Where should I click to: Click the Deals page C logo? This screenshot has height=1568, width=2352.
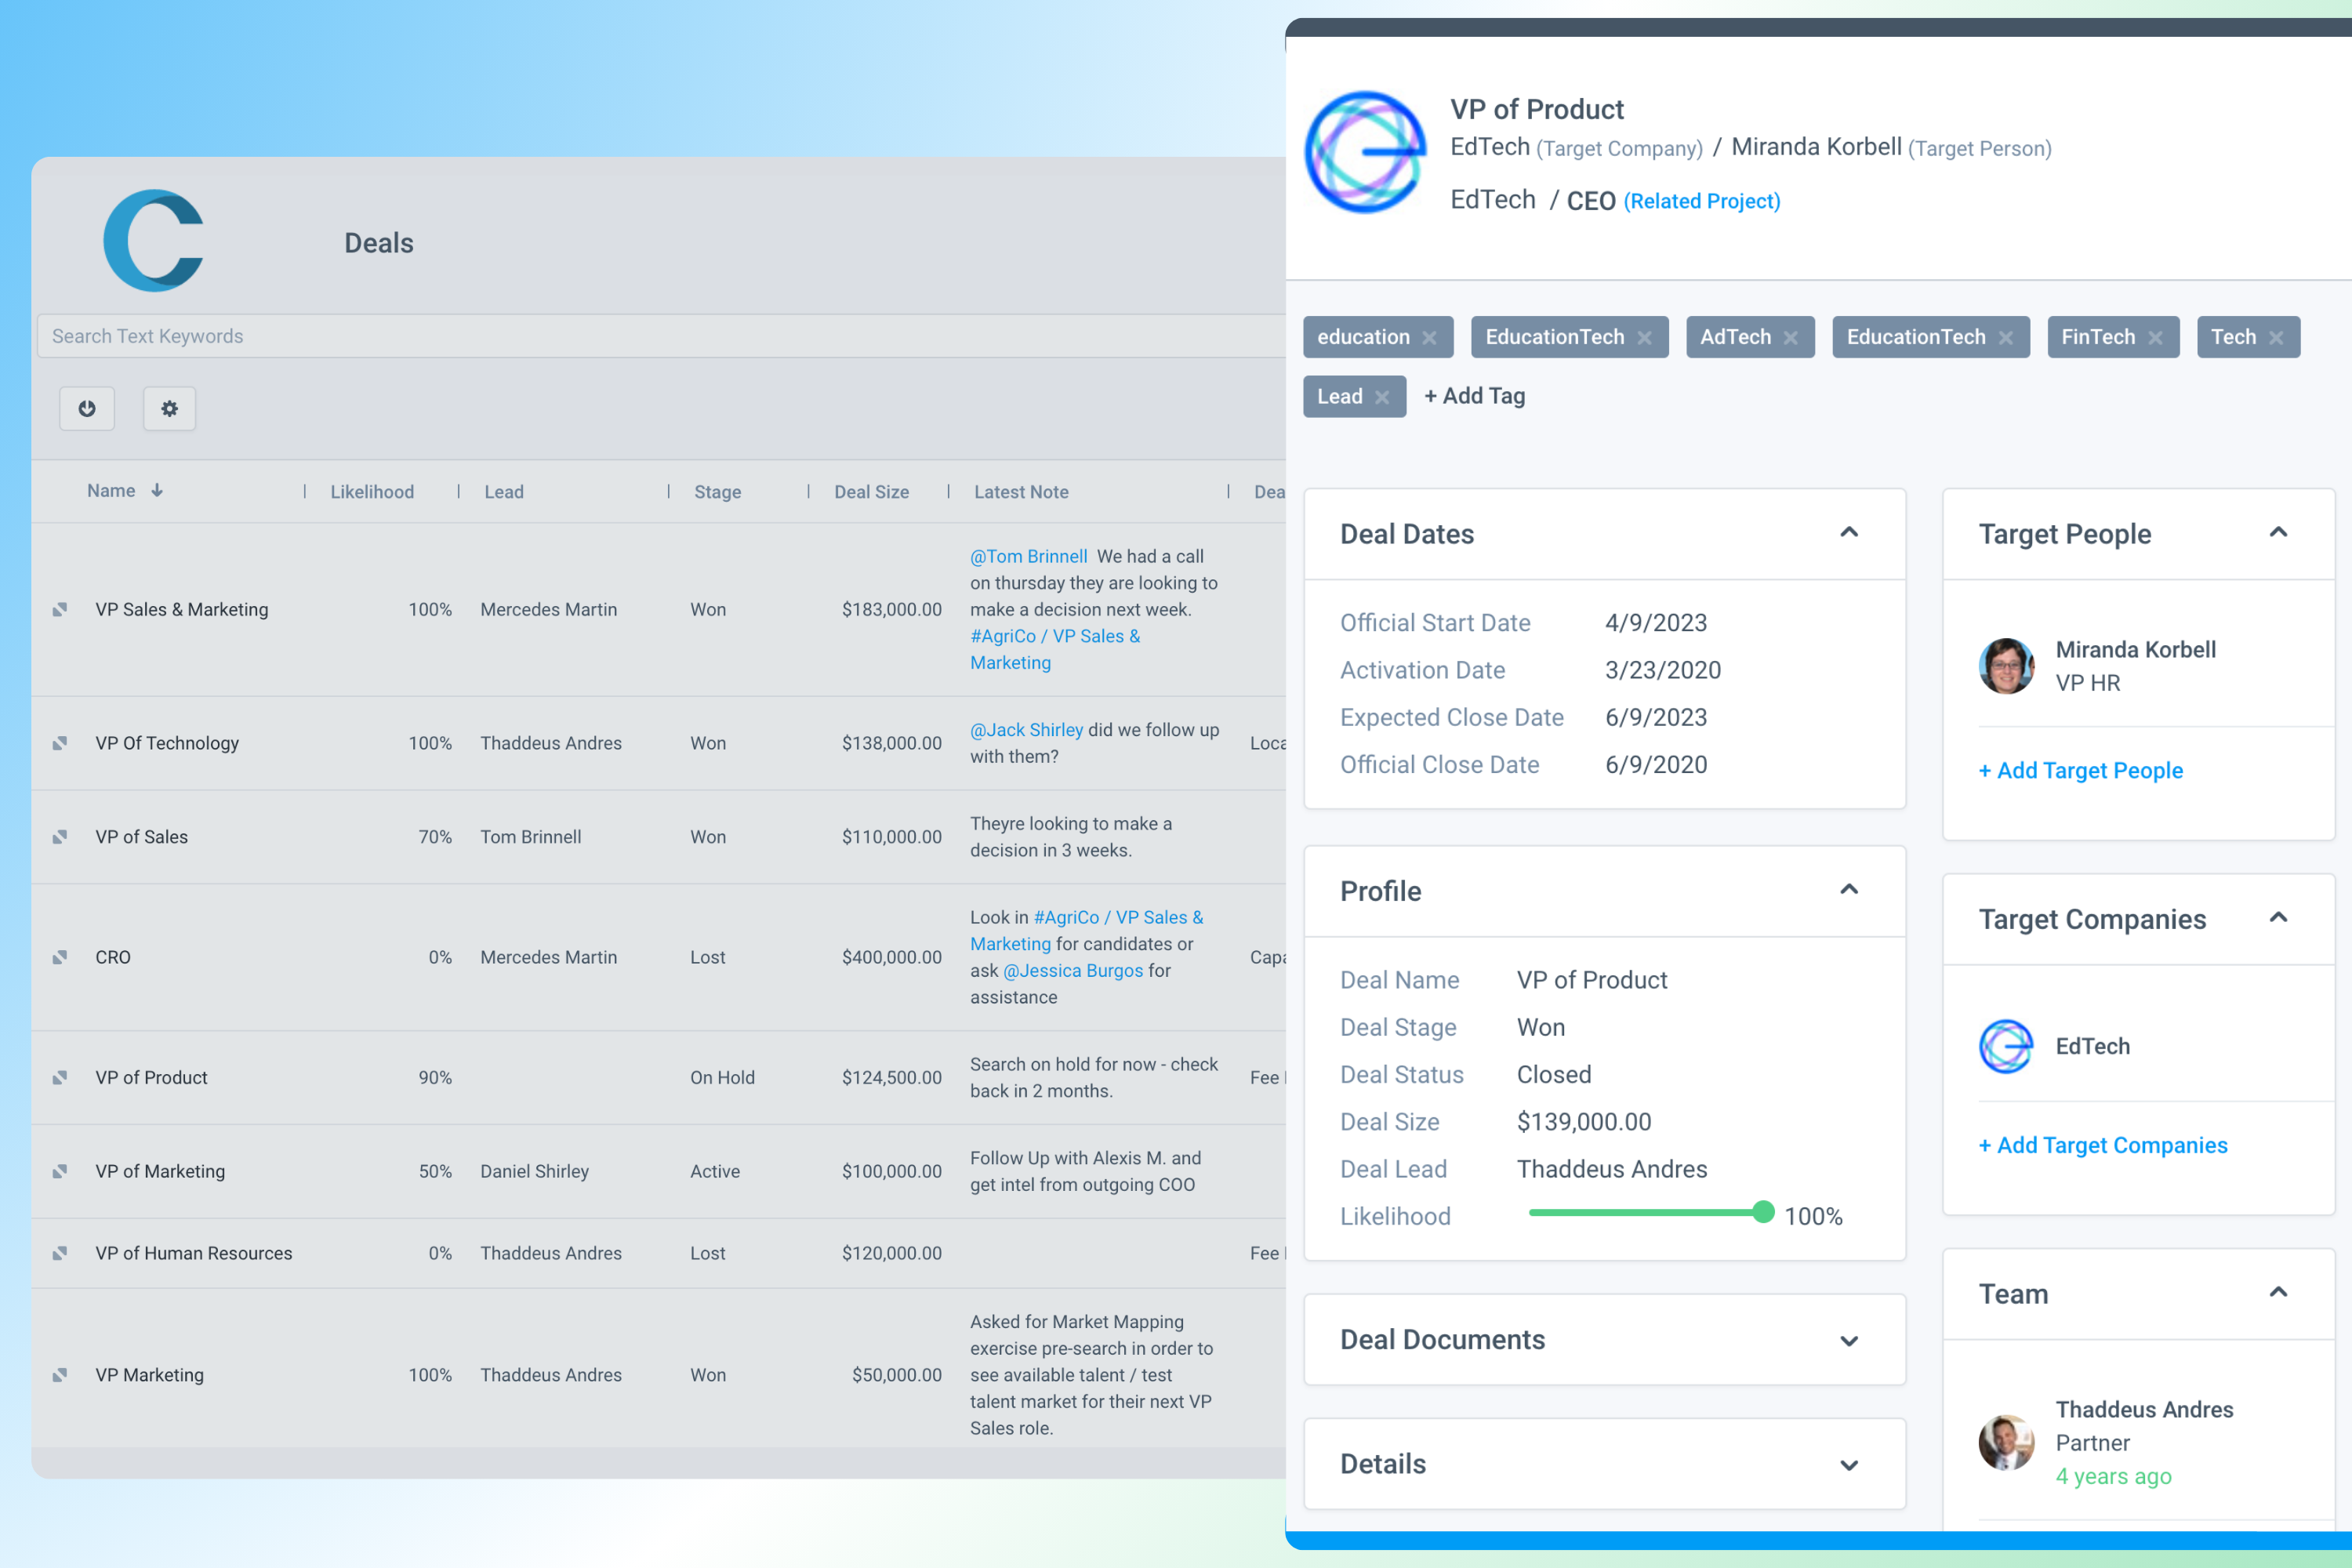coord(154,241)
